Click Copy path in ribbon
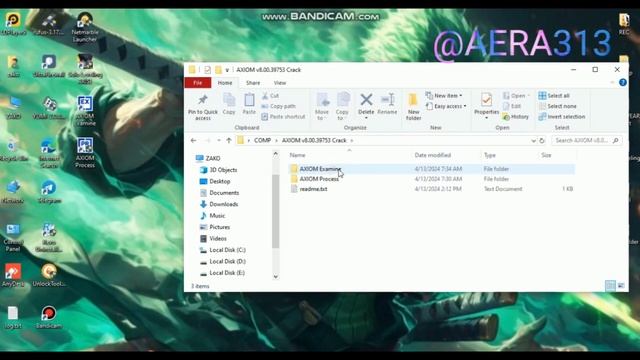The image size is (640, 360). pyautogui.click(x=278, y=106)
